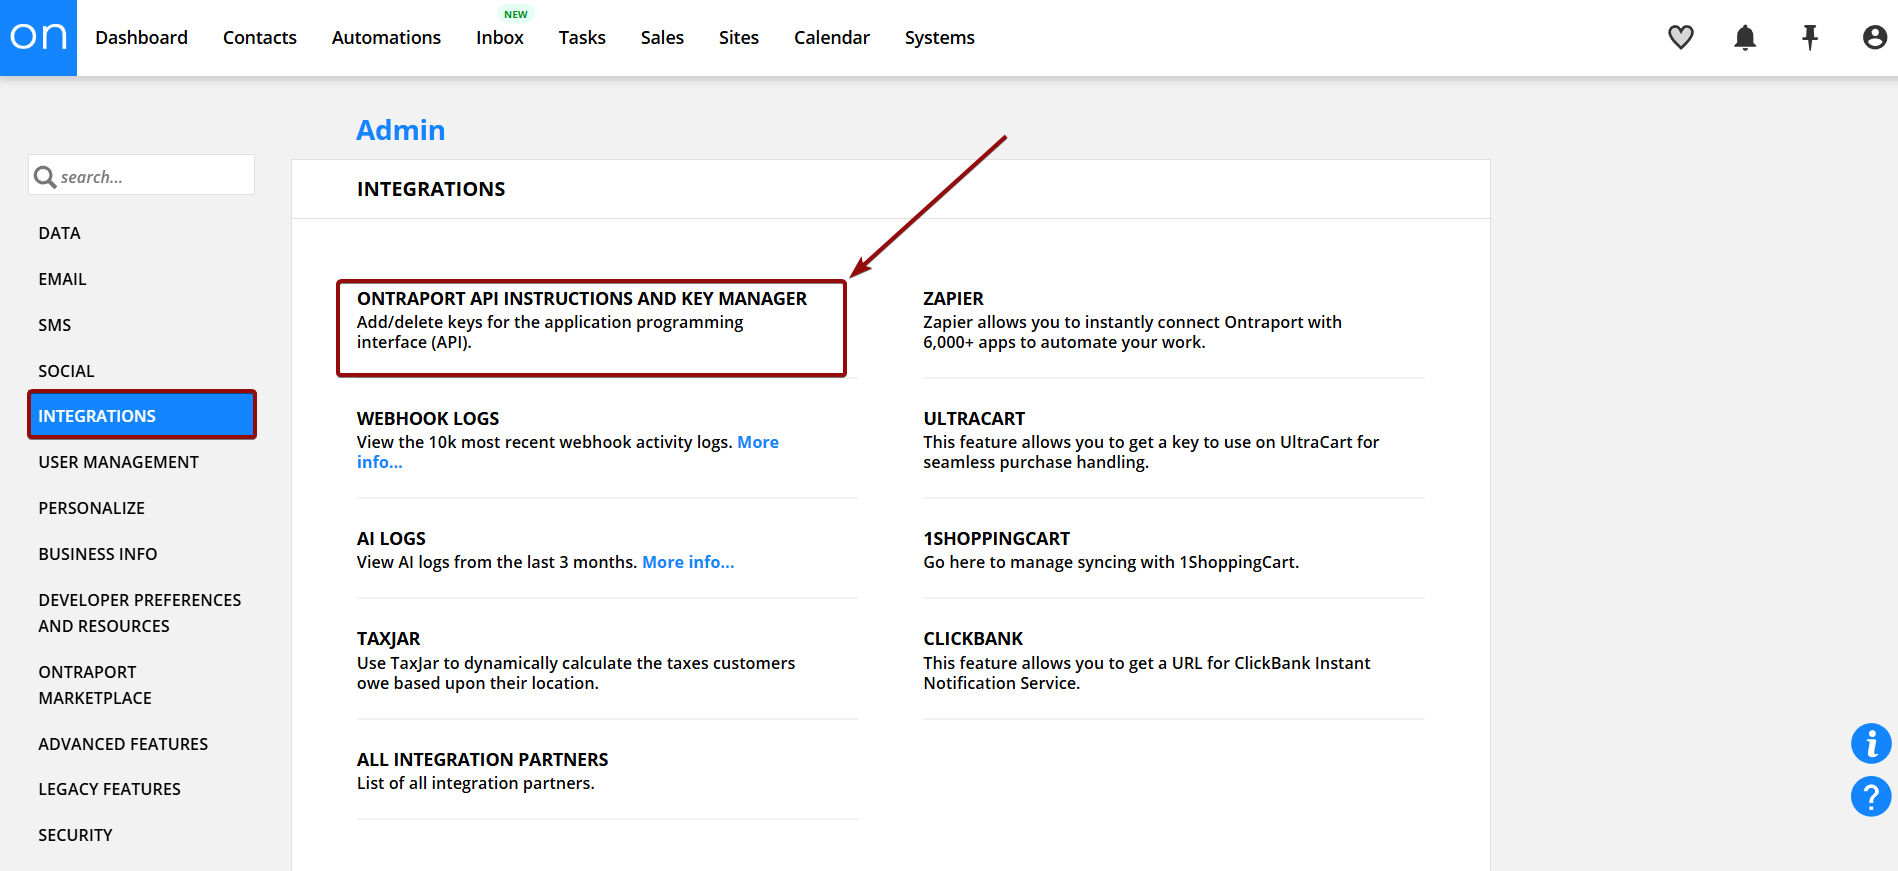This screenshot has width=1898, height=871.
Task: Click the pin icon in header
Action: 1810,38
